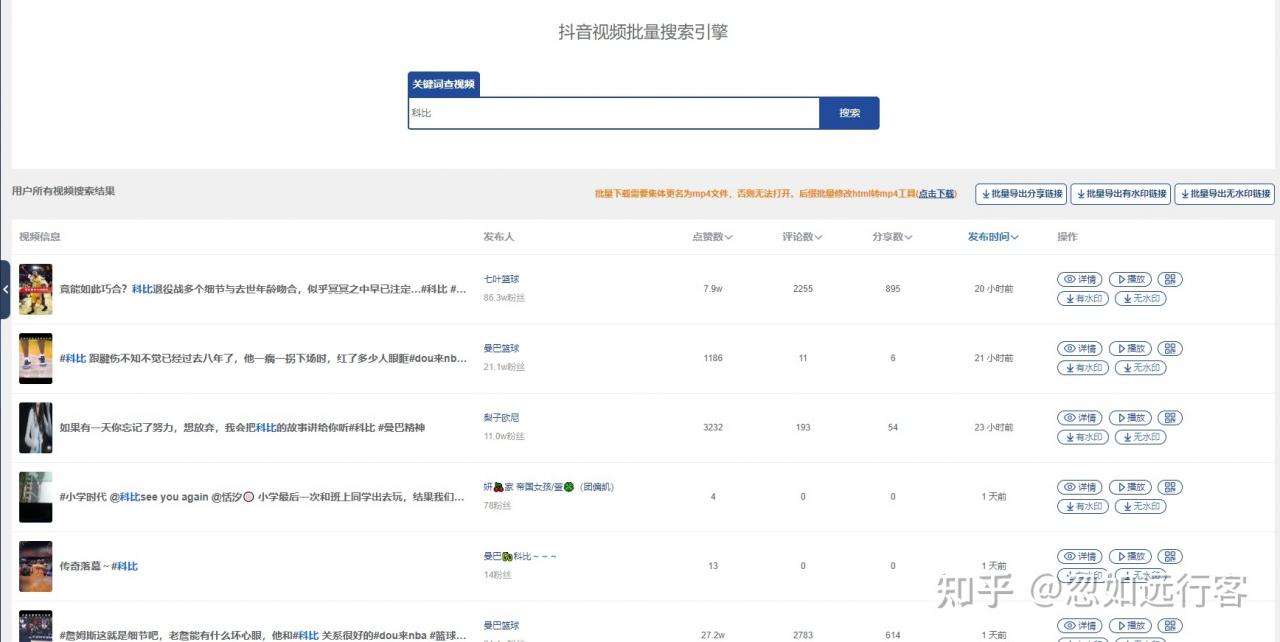Play the 七叶篮球 video
Screen dimensions: 1280x642
pyautogui.click(x=1131, y=279)
